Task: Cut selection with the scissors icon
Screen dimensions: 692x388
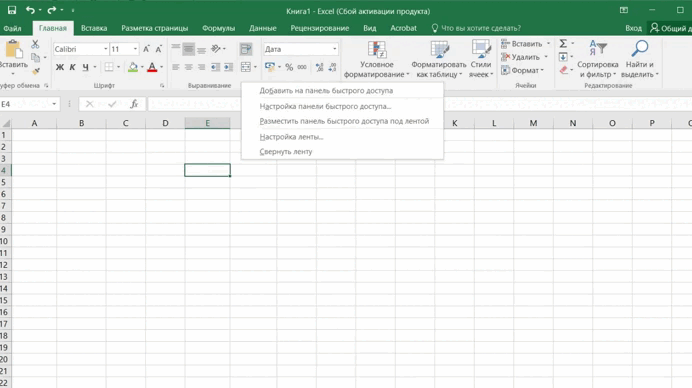Action: (35, 44)
